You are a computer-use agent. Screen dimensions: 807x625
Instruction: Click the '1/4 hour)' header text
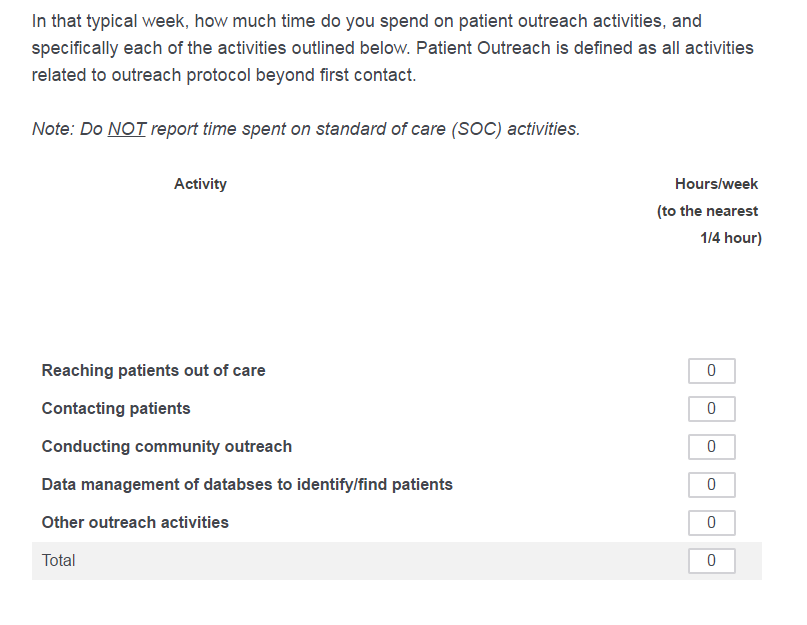(x=731, y=238)
